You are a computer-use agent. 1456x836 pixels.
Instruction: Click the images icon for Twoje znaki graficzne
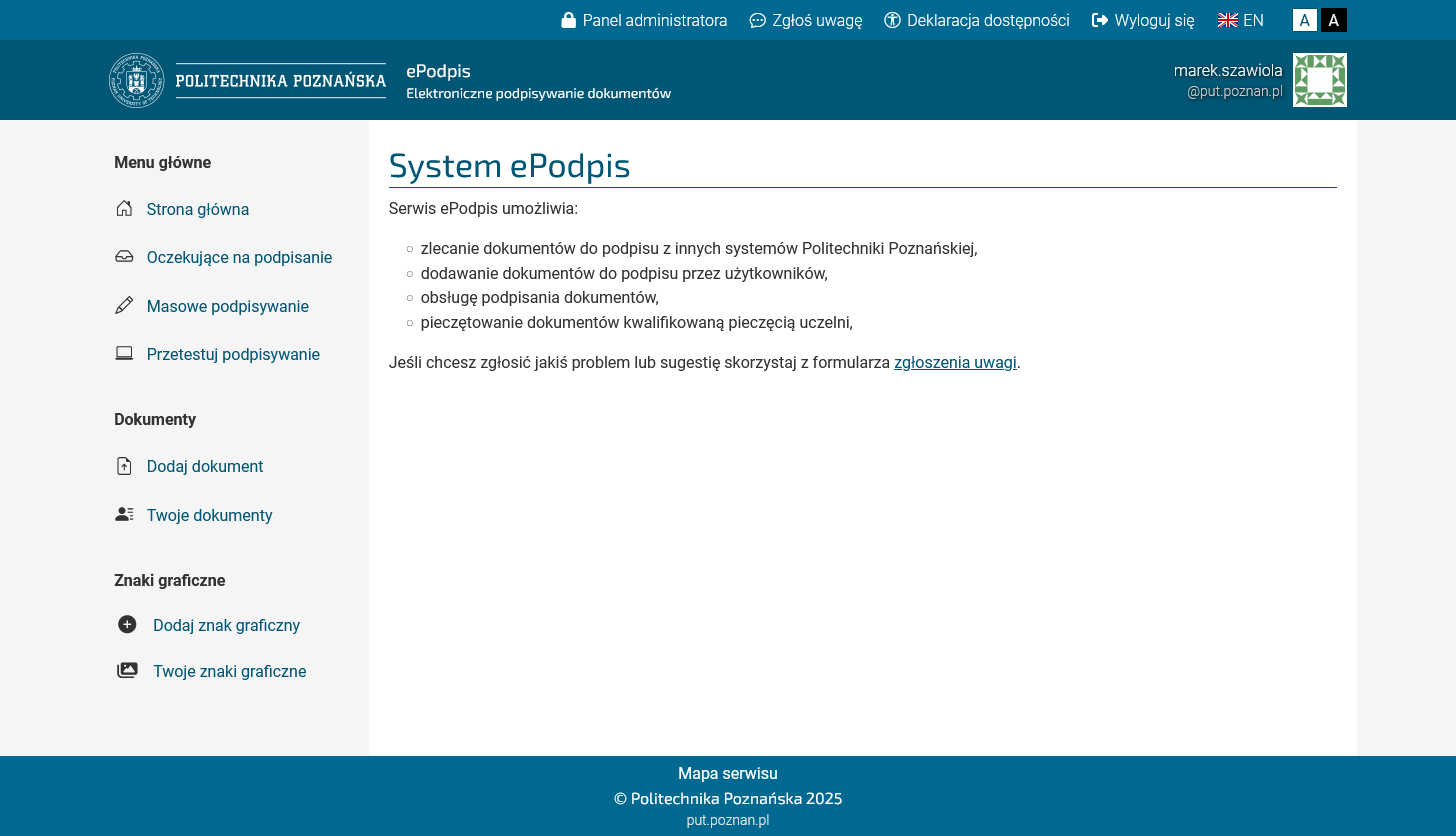pos(127,671)
